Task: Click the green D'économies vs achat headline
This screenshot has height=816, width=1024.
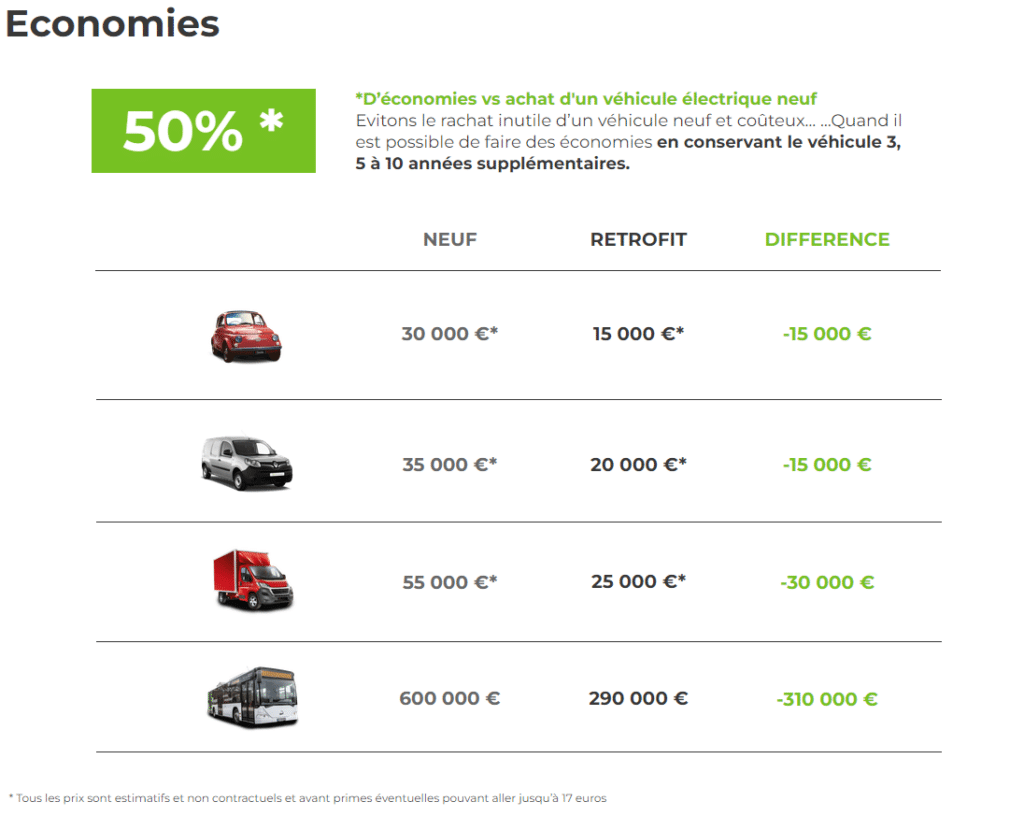Action: 586,99
